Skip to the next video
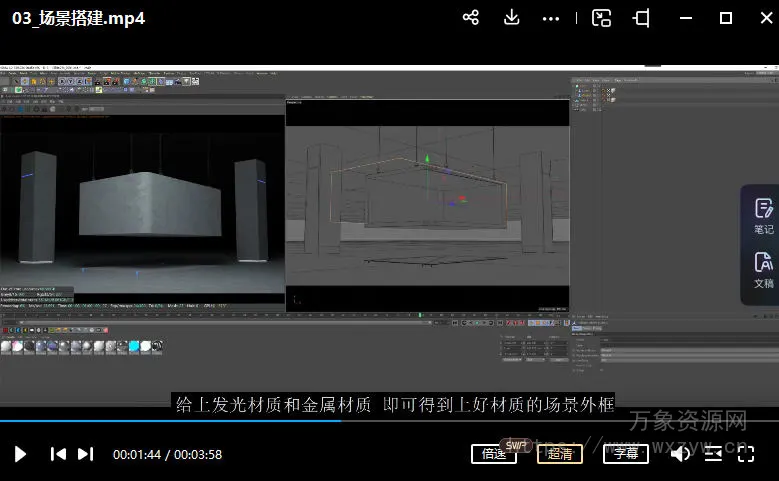The width and height of the screenshot is (779, 481). (x=86, y=454)
